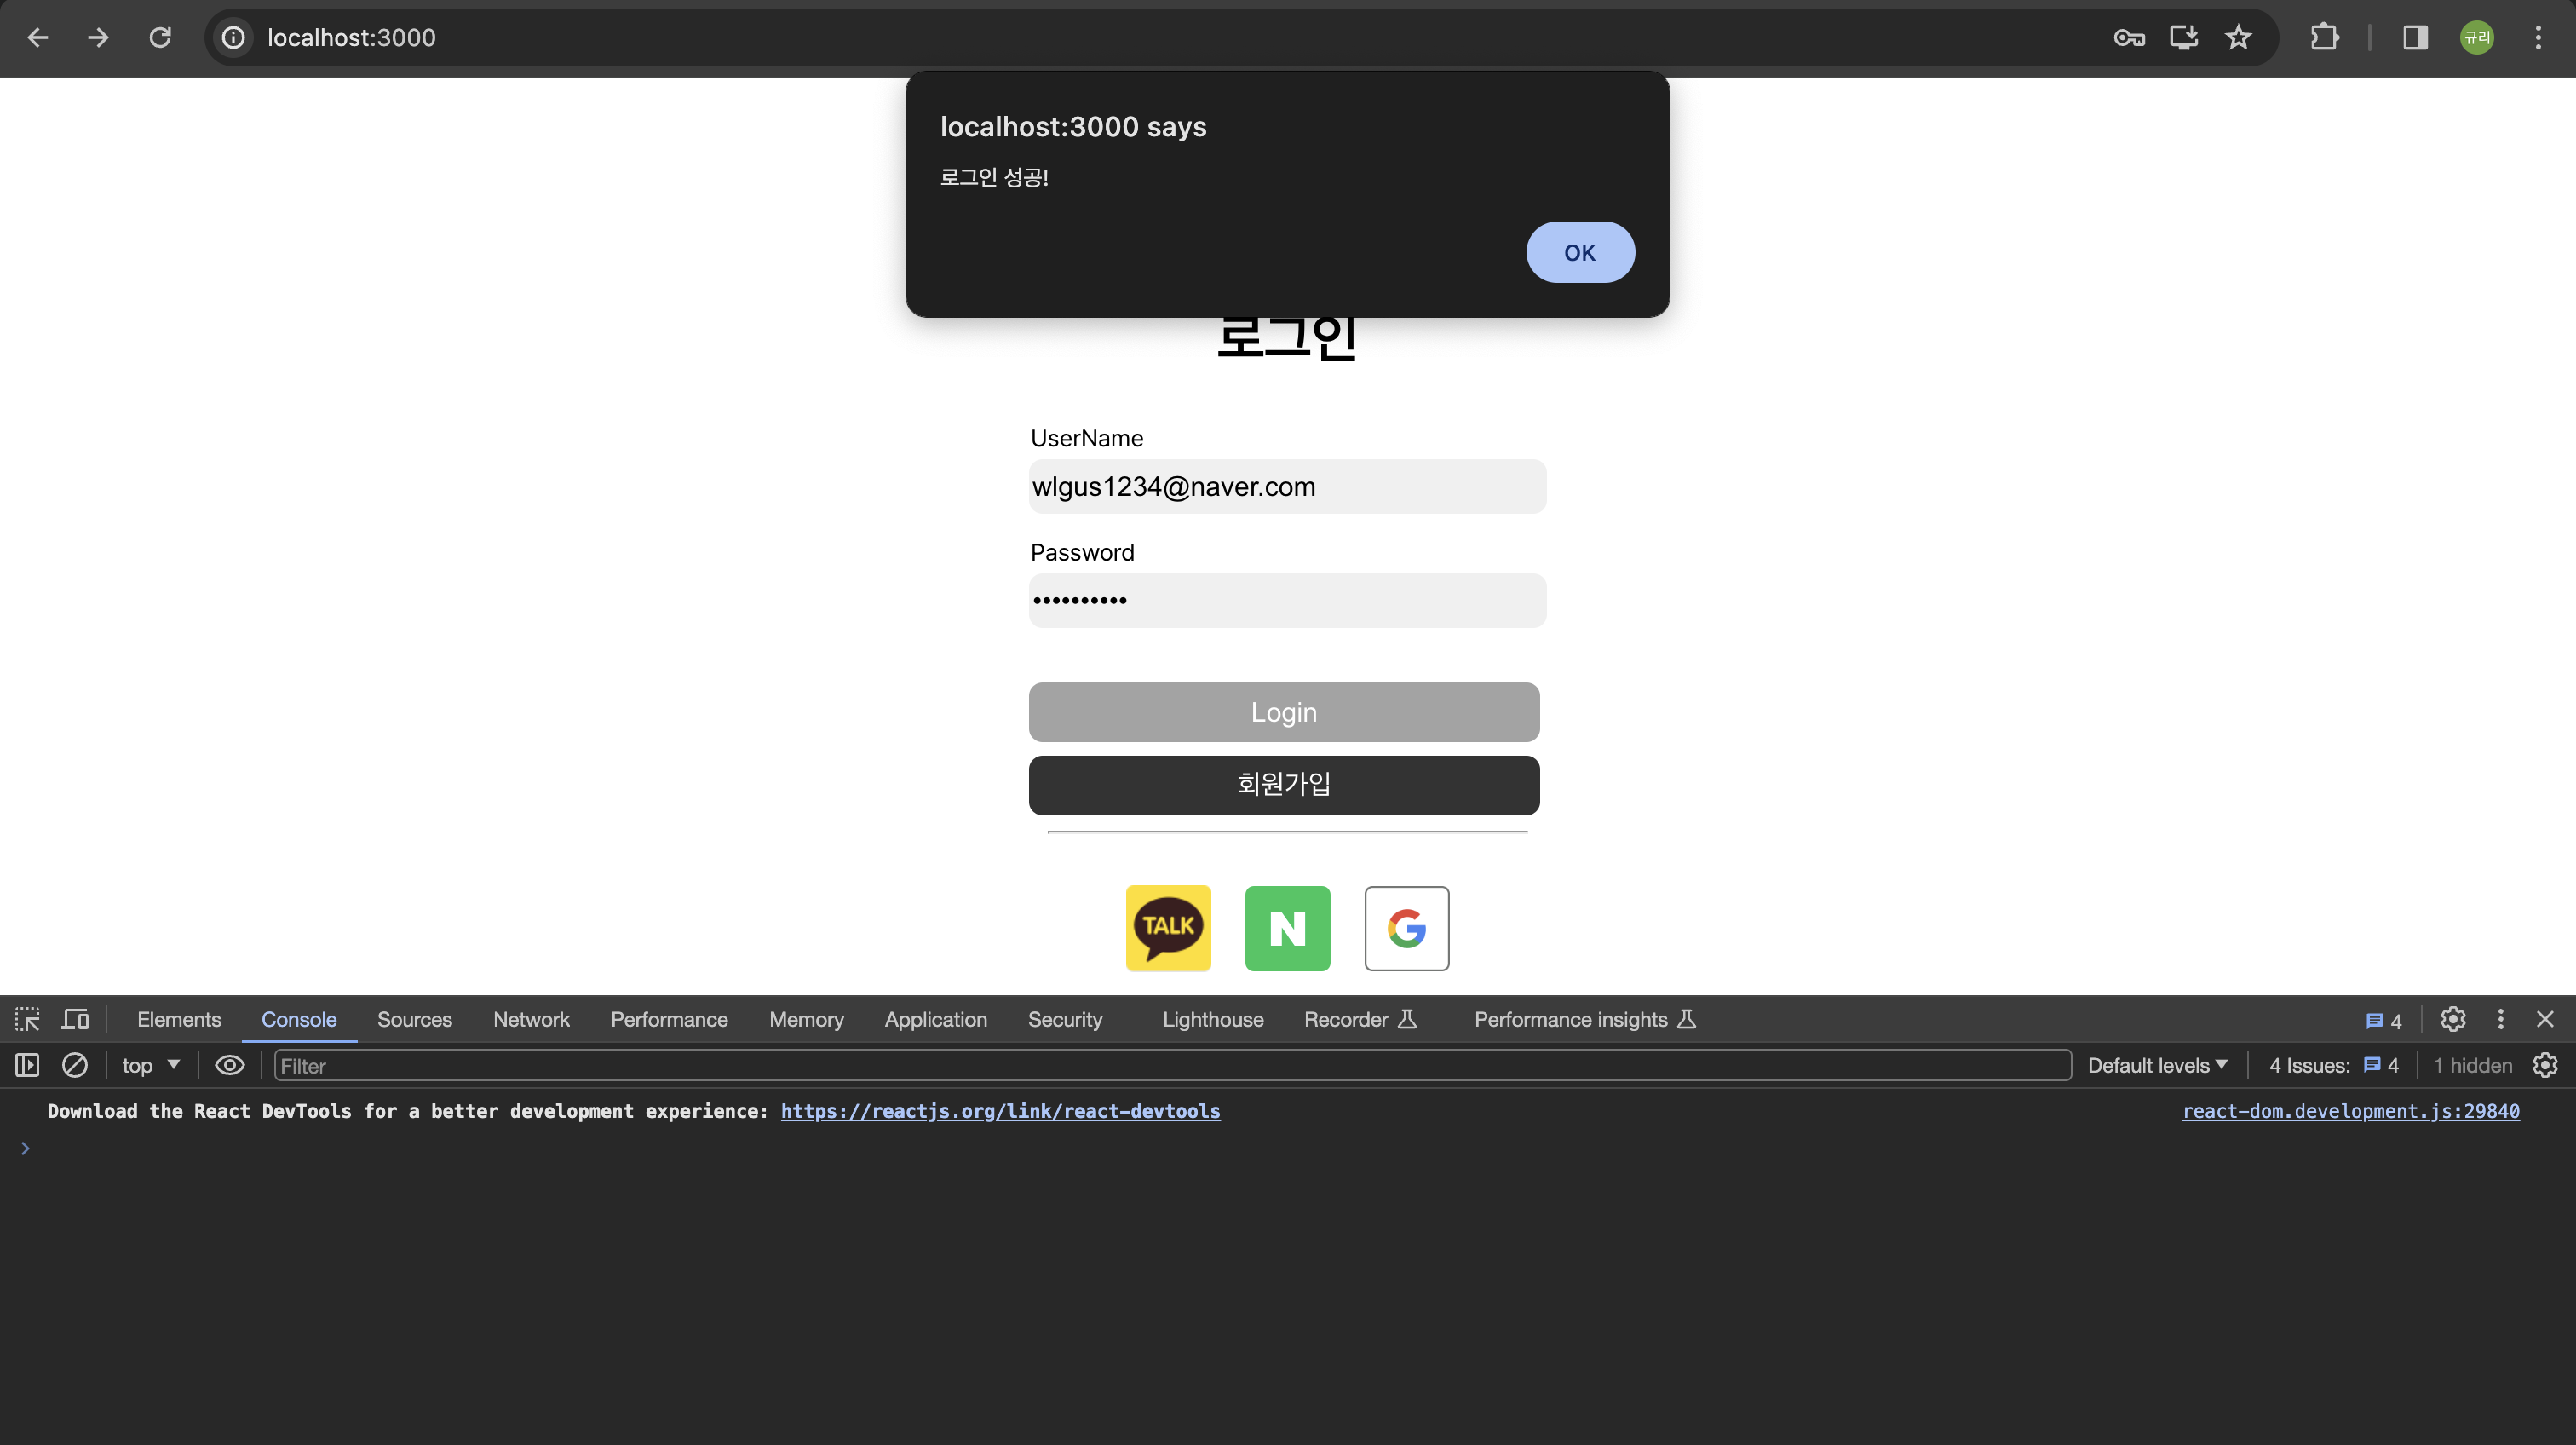
Task: Toggle the device toolbar emulation
Action: pyautogui.click(x=75, y=1019)
